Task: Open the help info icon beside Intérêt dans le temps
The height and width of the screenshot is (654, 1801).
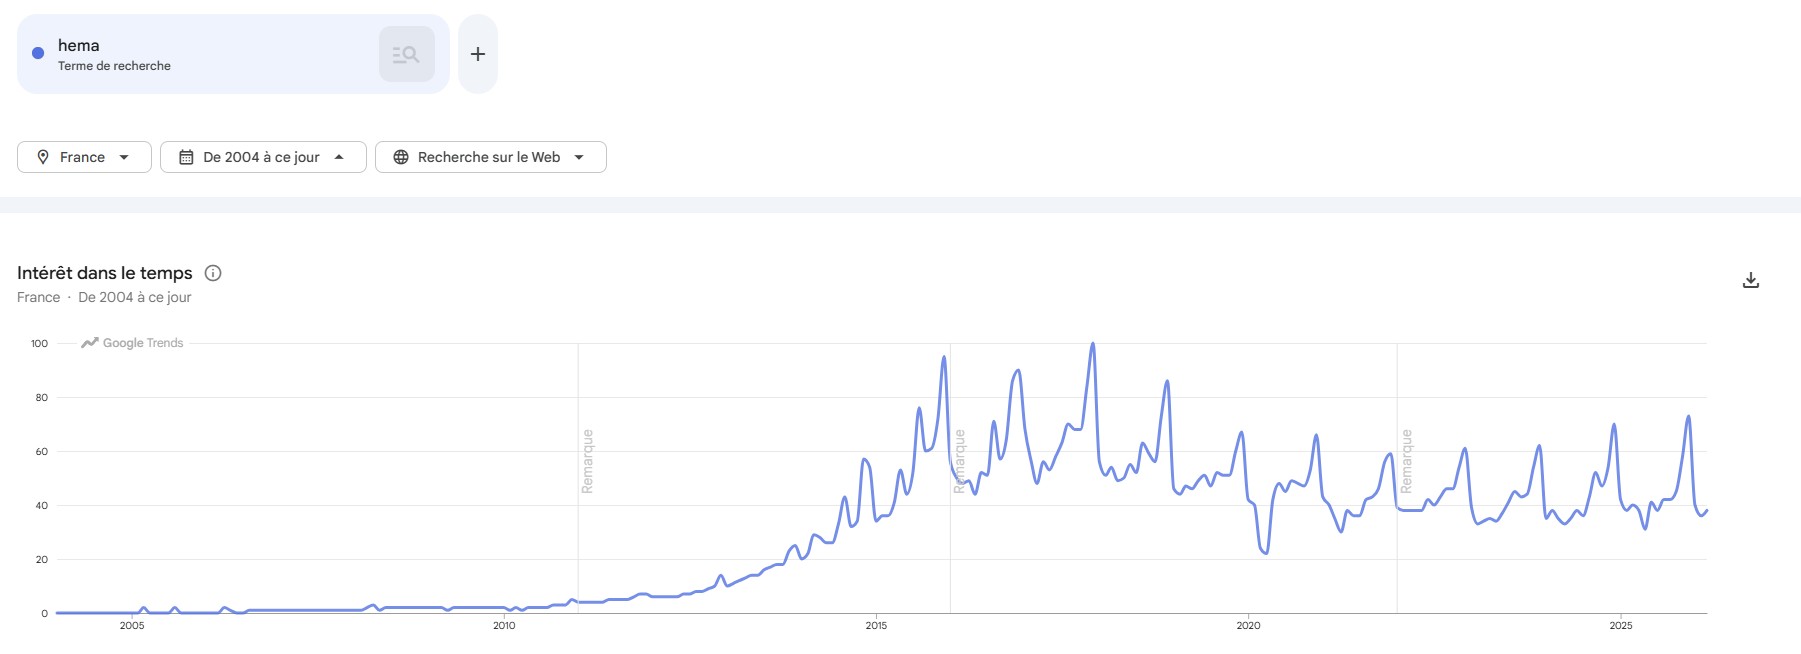Action: pos(213,273)
